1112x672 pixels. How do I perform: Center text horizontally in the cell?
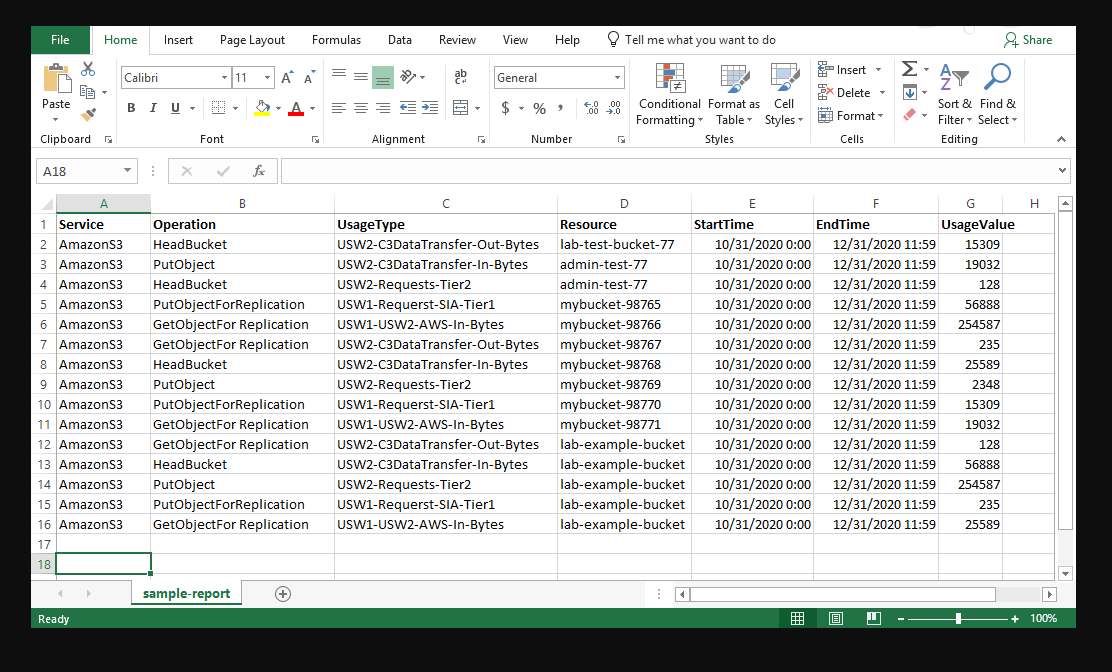(x=361, y=108)
